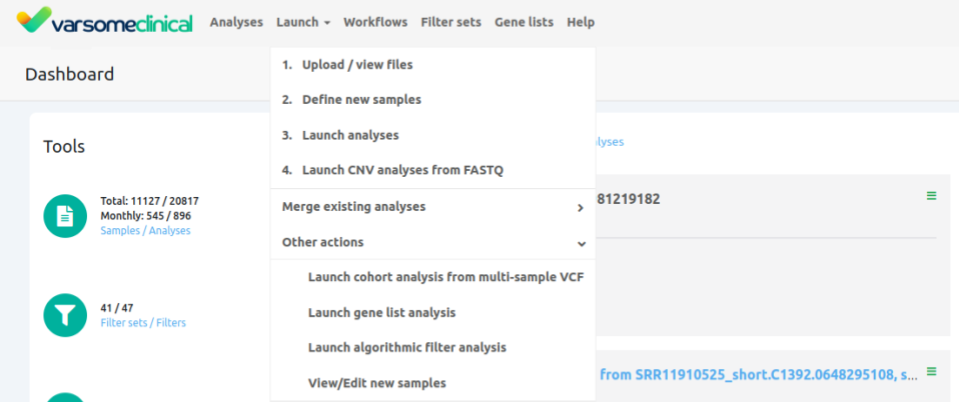Screen dimensions: 959x405
Task: Click the Monthly: 545 / 896 text
Action: tap(146, 216)
